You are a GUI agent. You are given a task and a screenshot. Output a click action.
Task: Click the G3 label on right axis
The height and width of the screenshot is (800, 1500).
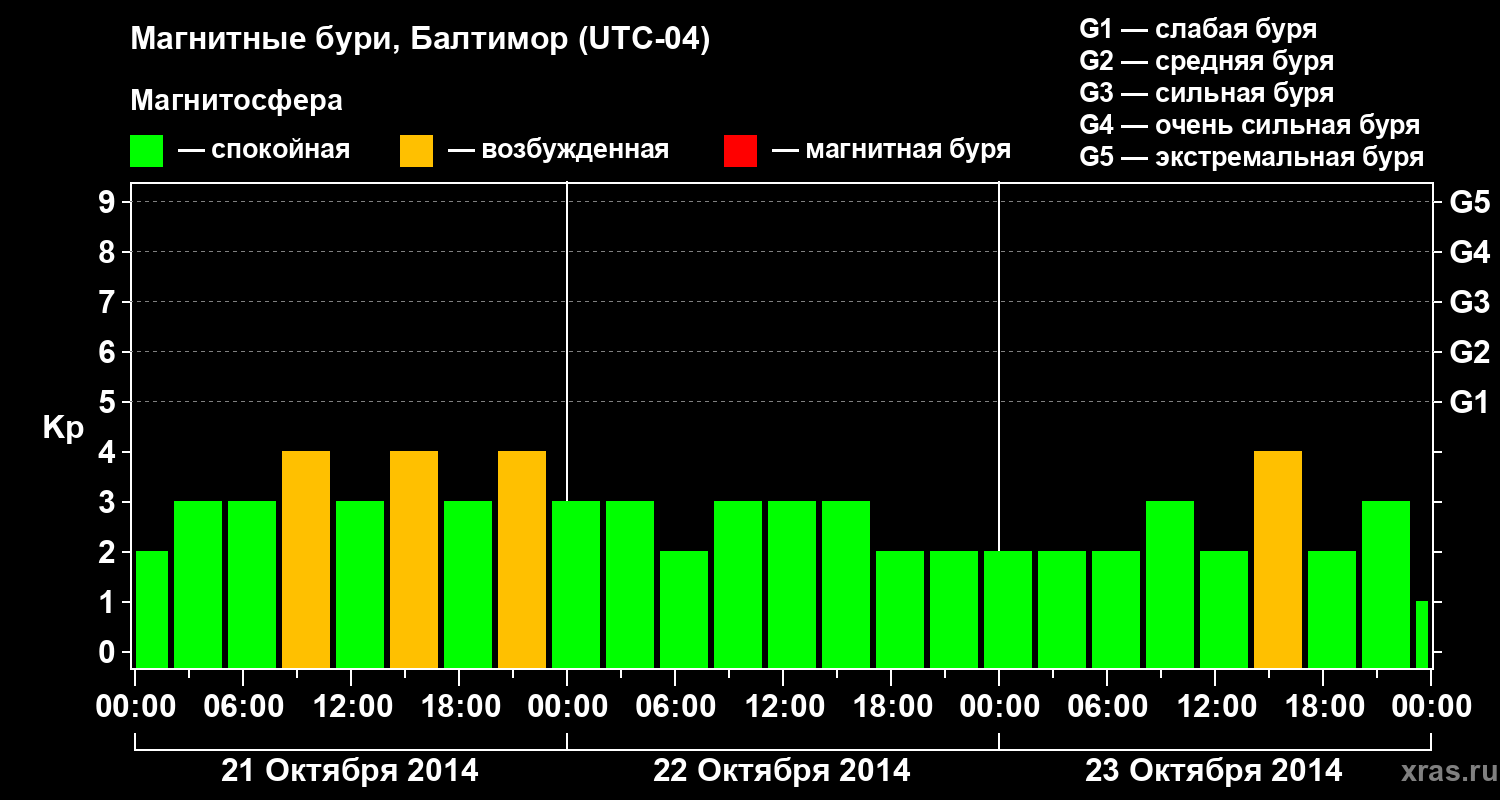[1469, 302]
